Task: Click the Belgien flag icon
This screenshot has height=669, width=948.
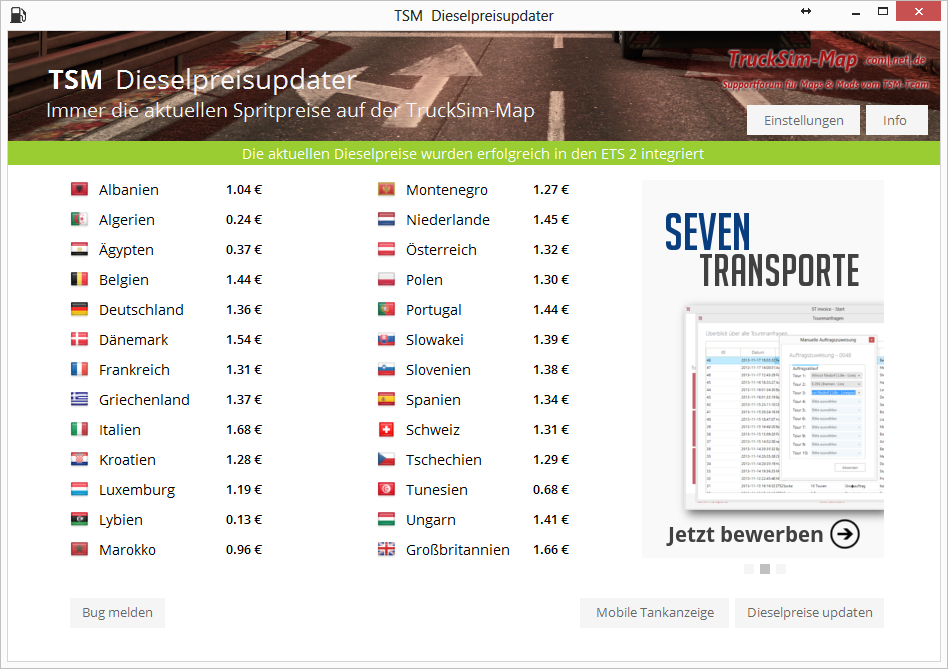Action: click(79, 279)
